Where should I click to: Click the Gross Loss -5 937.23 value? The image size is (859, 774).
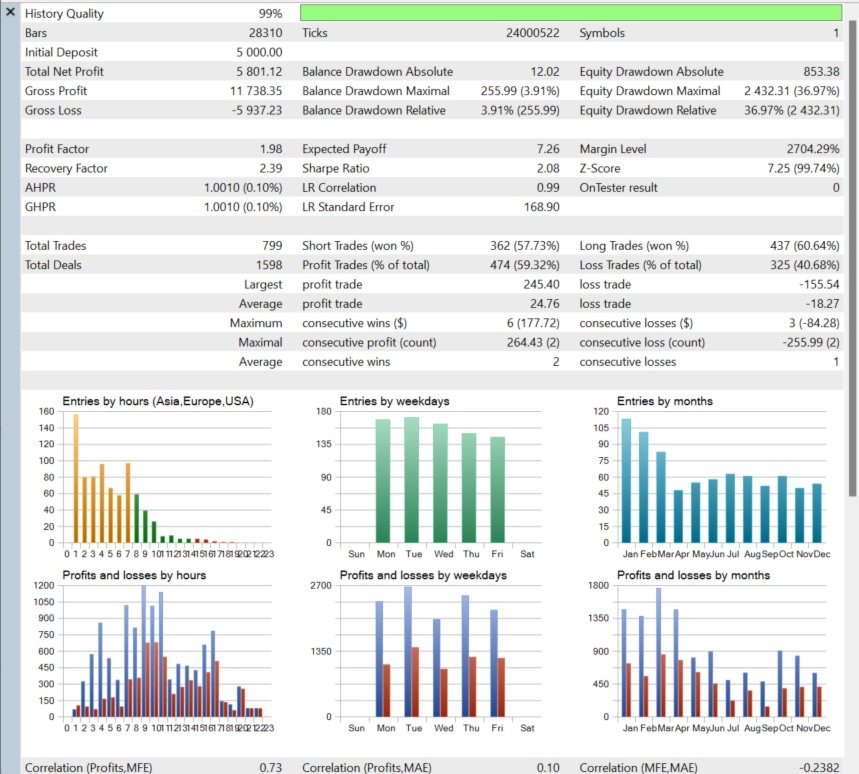pyautogui.click(x=257, y=111)
